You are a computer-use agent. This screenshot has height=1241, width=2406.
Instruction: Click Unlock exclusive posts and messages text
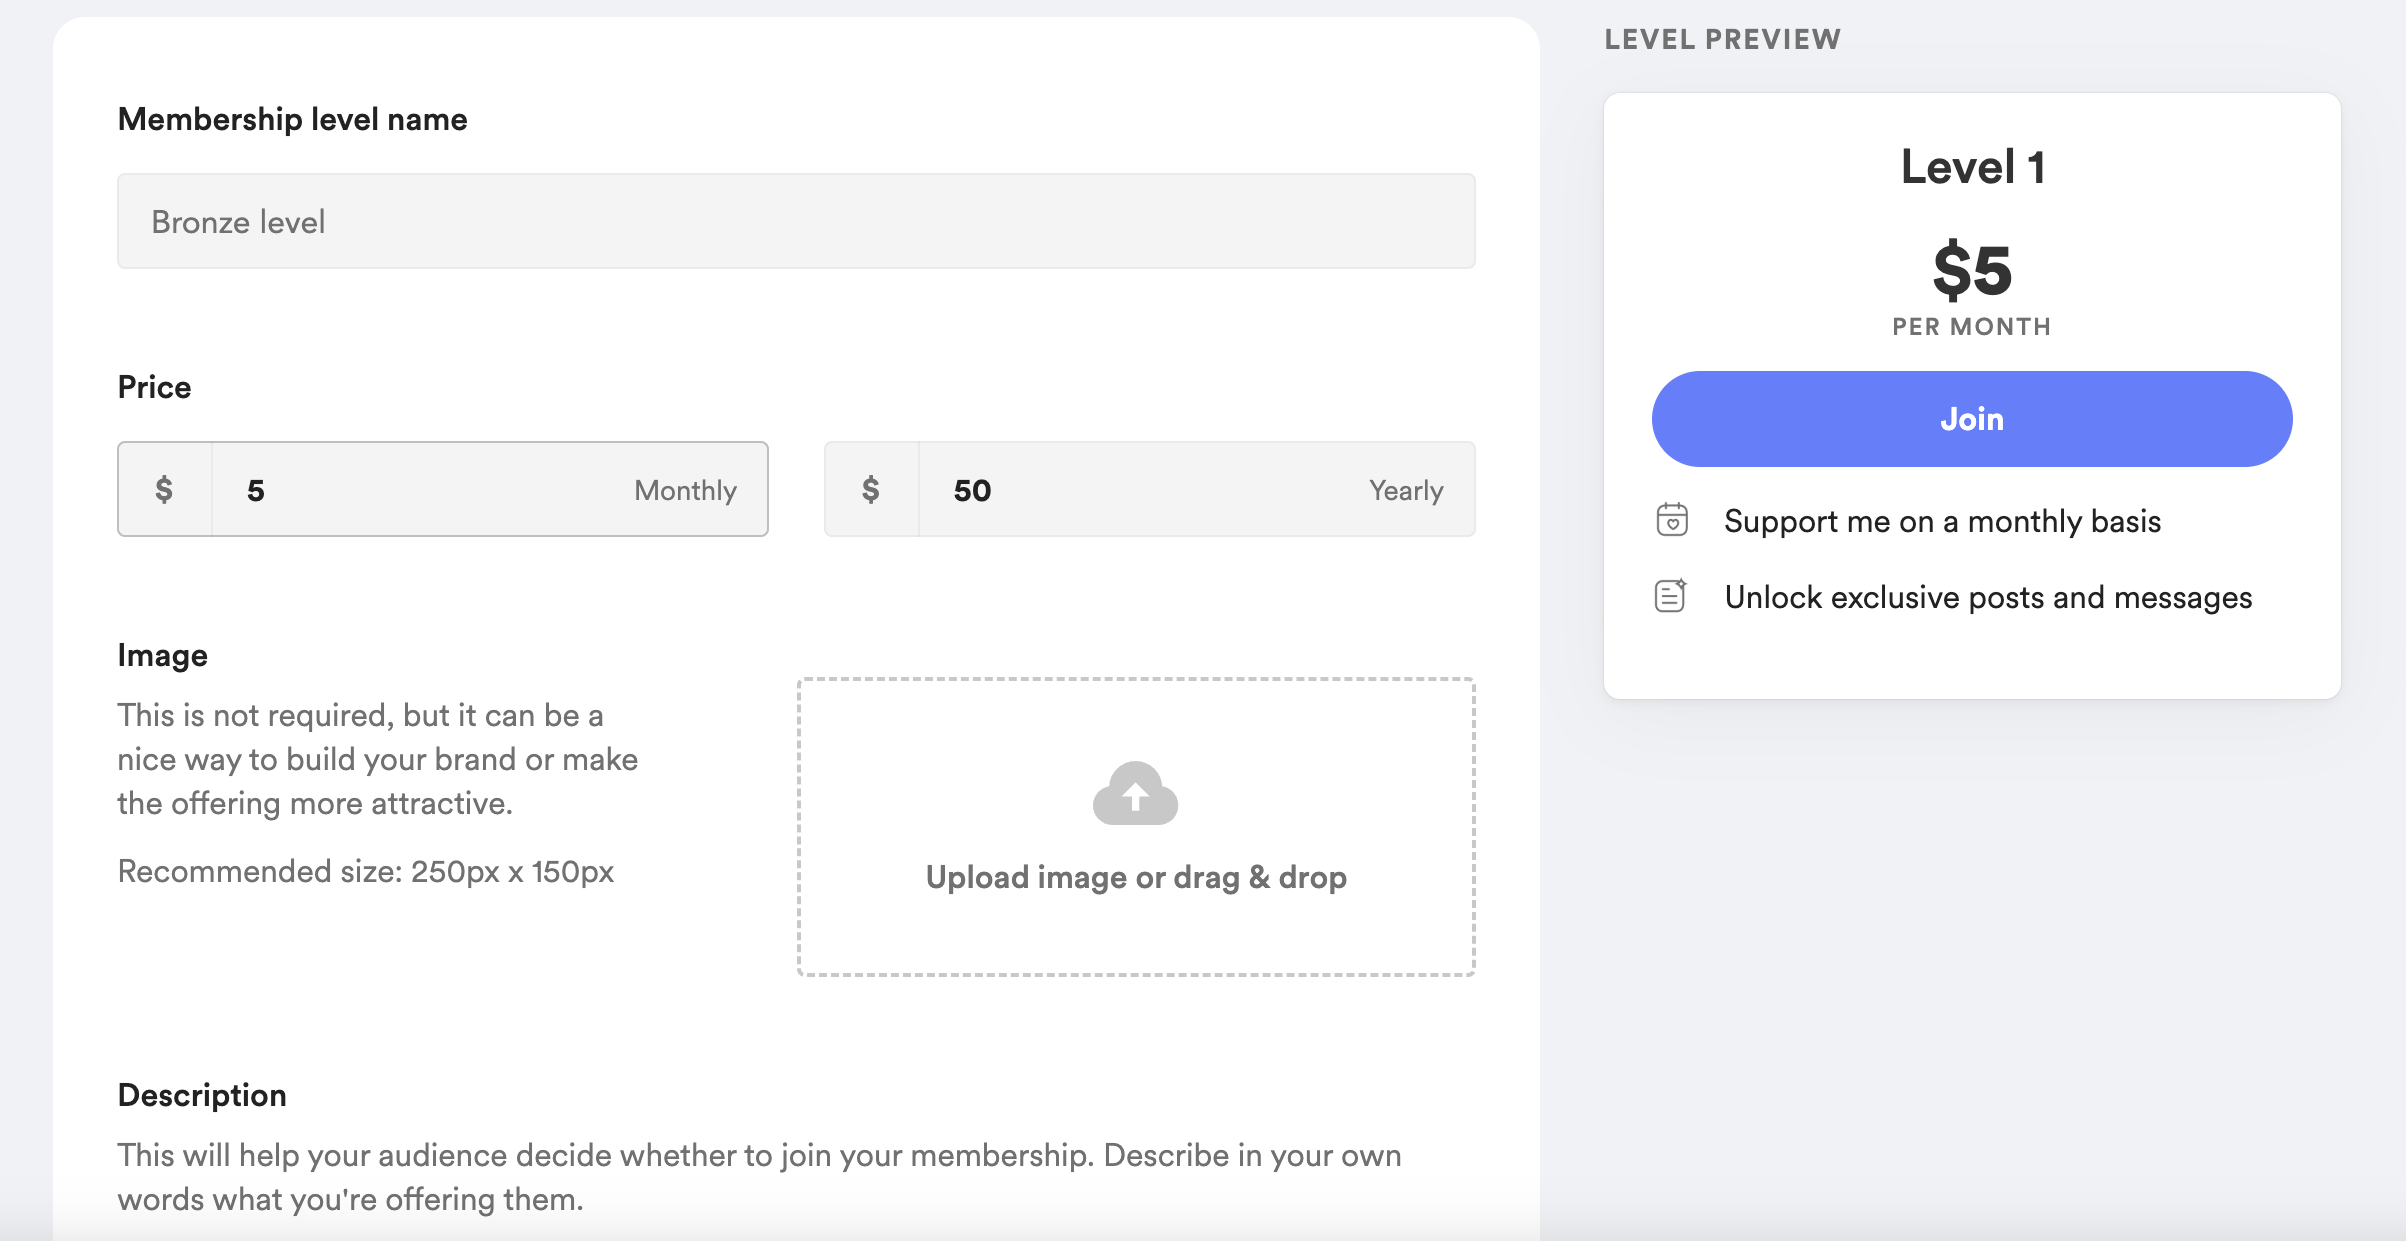[x=1987, y=597]
